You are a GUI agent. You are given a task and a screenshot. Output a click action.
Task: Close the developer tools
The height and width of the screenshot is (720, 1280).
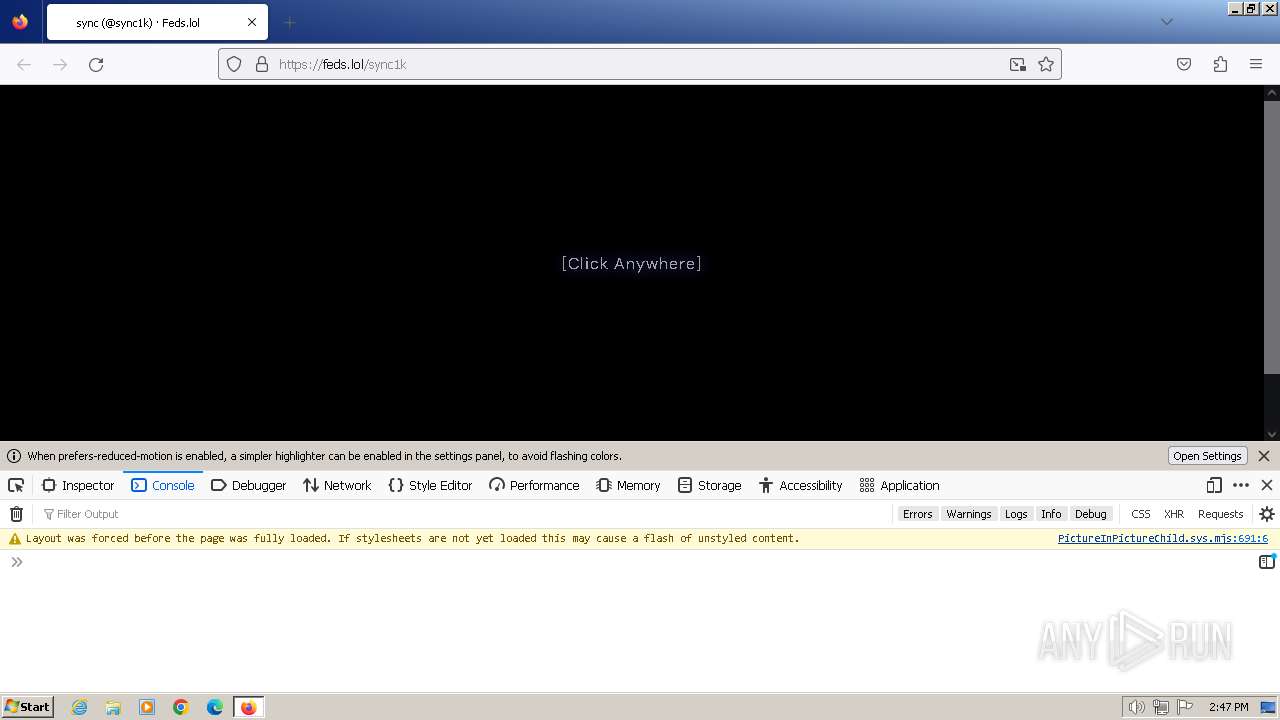pos(1267,485)
